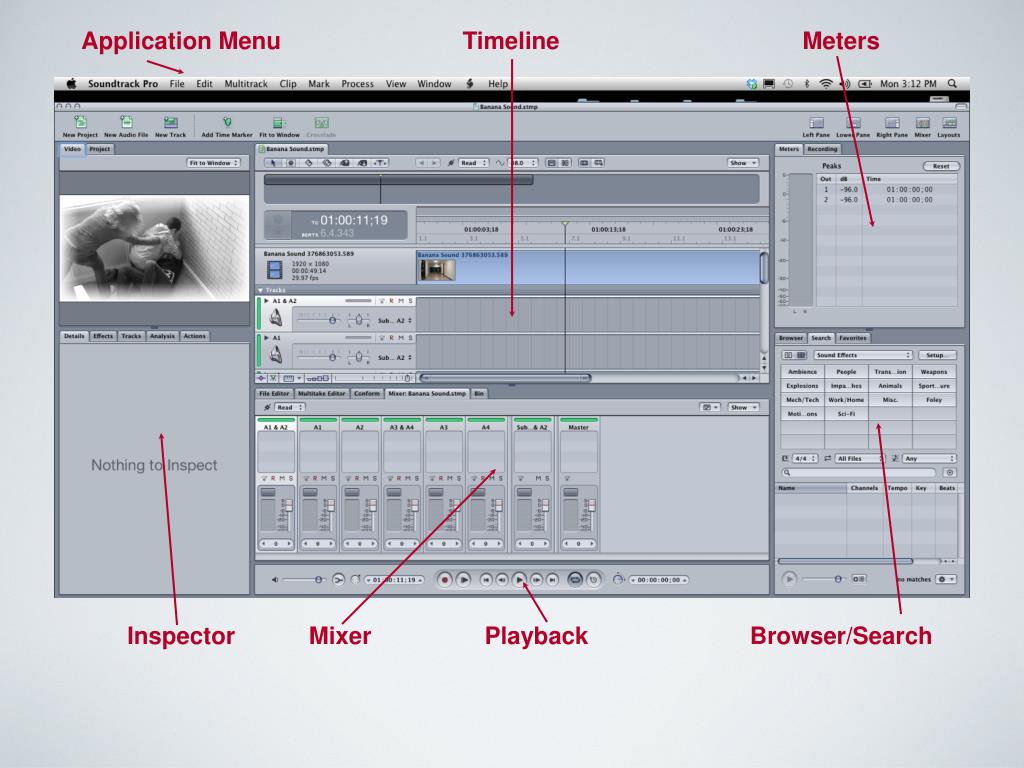Viewport: 1024px width, 768px height.
Task: Click the Master channel fader in mixer
Action: [x=590, y=505]
